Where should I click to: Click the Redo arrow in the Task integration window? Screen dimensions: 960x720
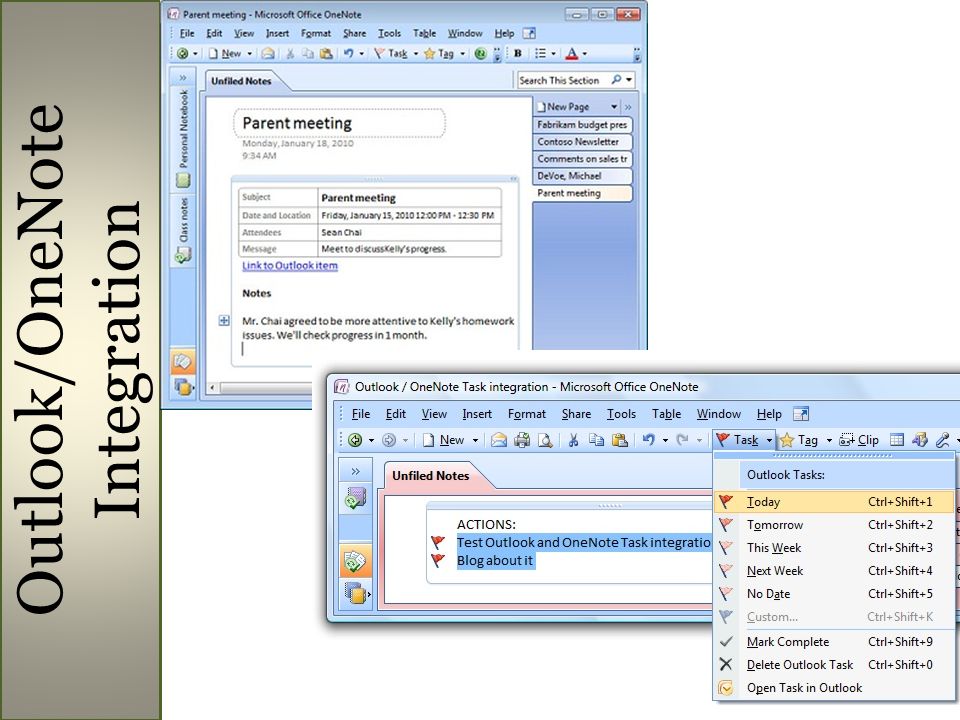(x=683, y=440)
